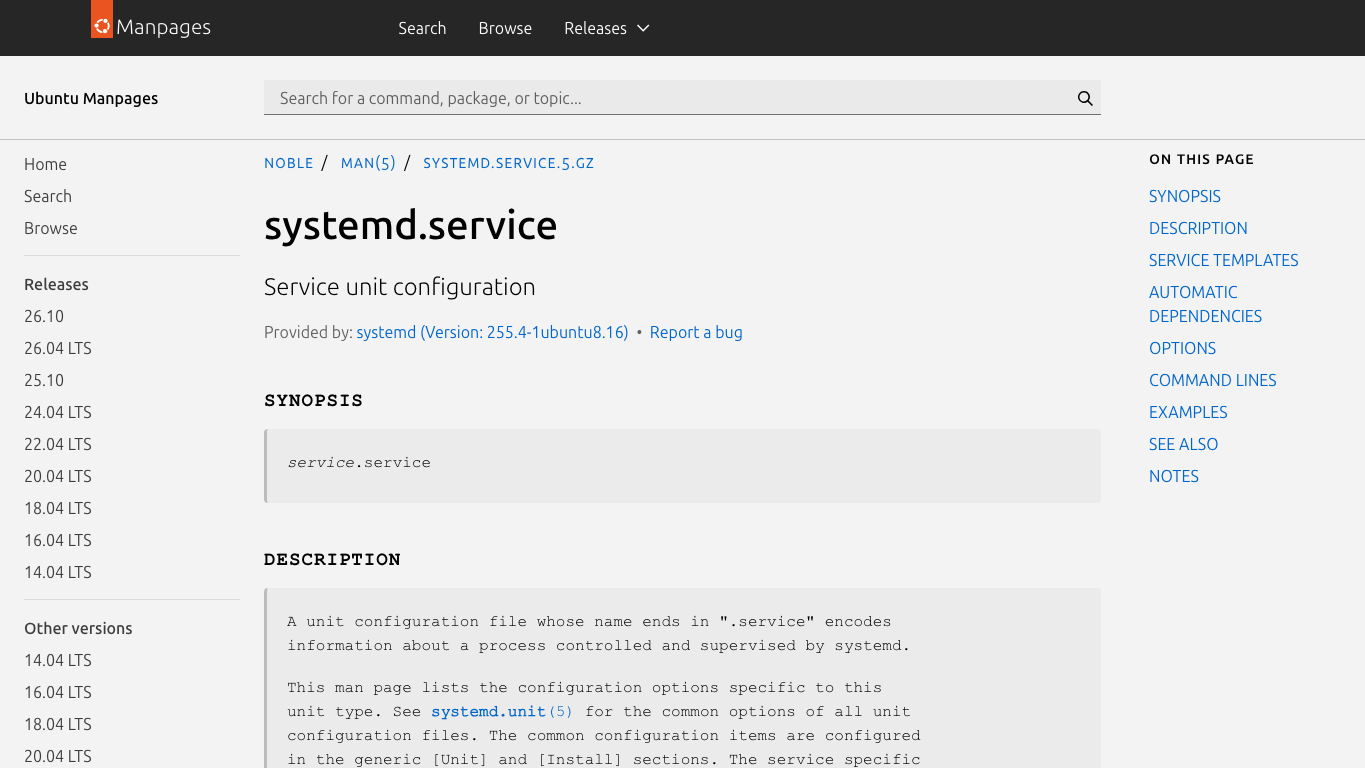The image size is (1365, 768).
Task: Expand the Releases dropdown chevron
Action: [x=643, y=28]
